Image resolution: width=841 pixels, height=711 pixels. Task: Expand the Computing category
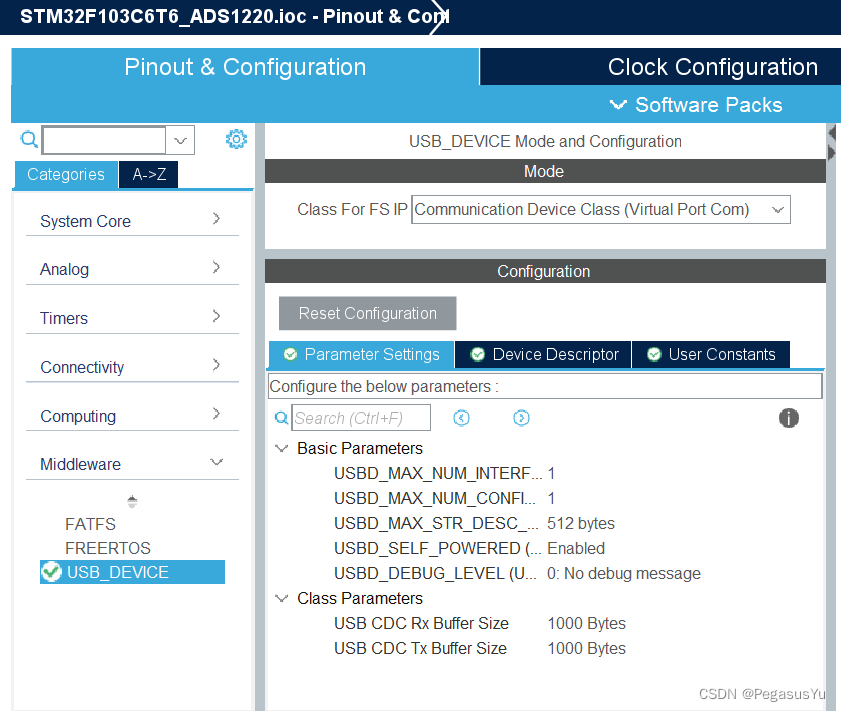tap(132, 415)
